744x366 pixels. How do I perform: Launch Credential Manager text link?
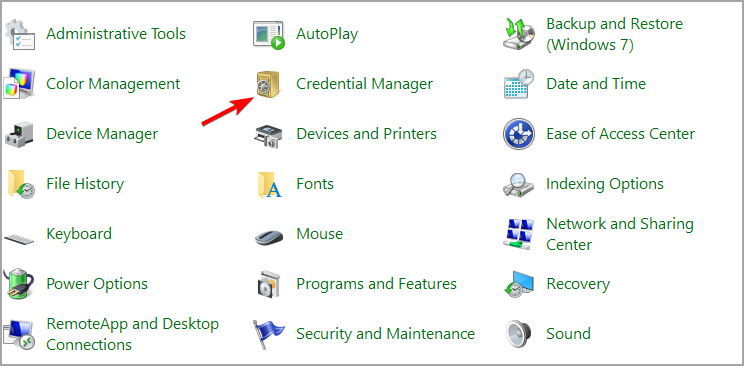(364, 84)
